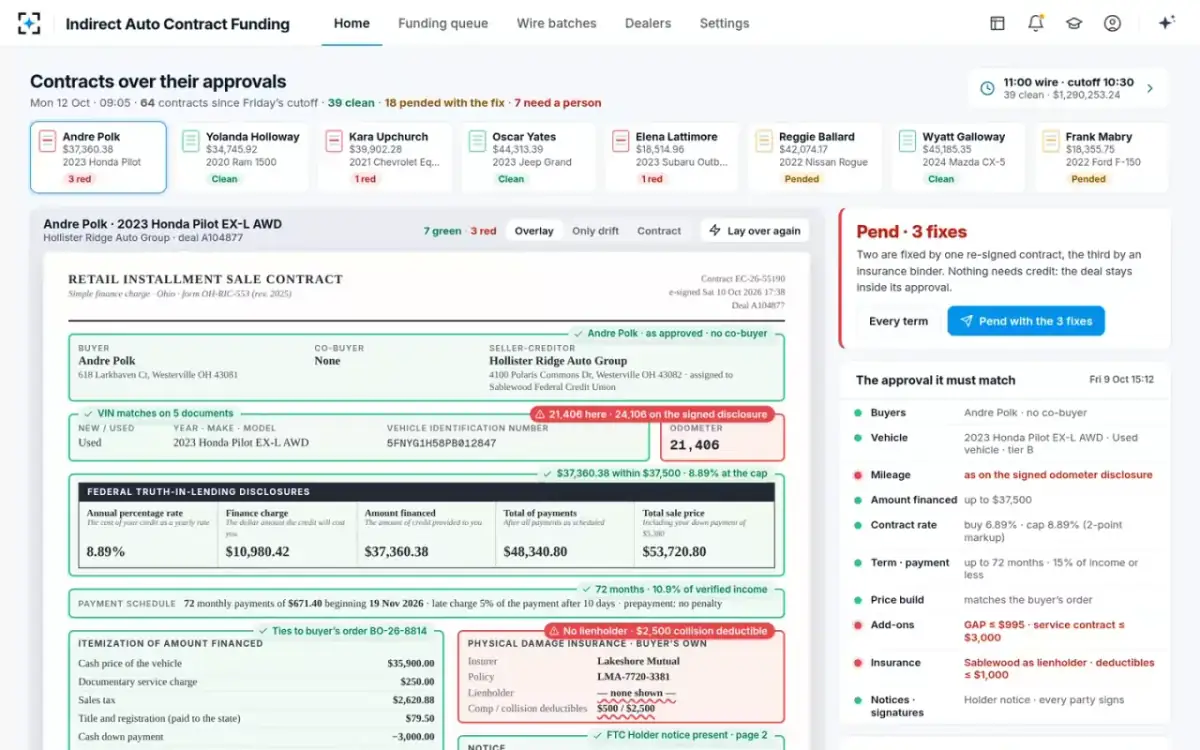Click 3 red count in contract header

point(483,231)
